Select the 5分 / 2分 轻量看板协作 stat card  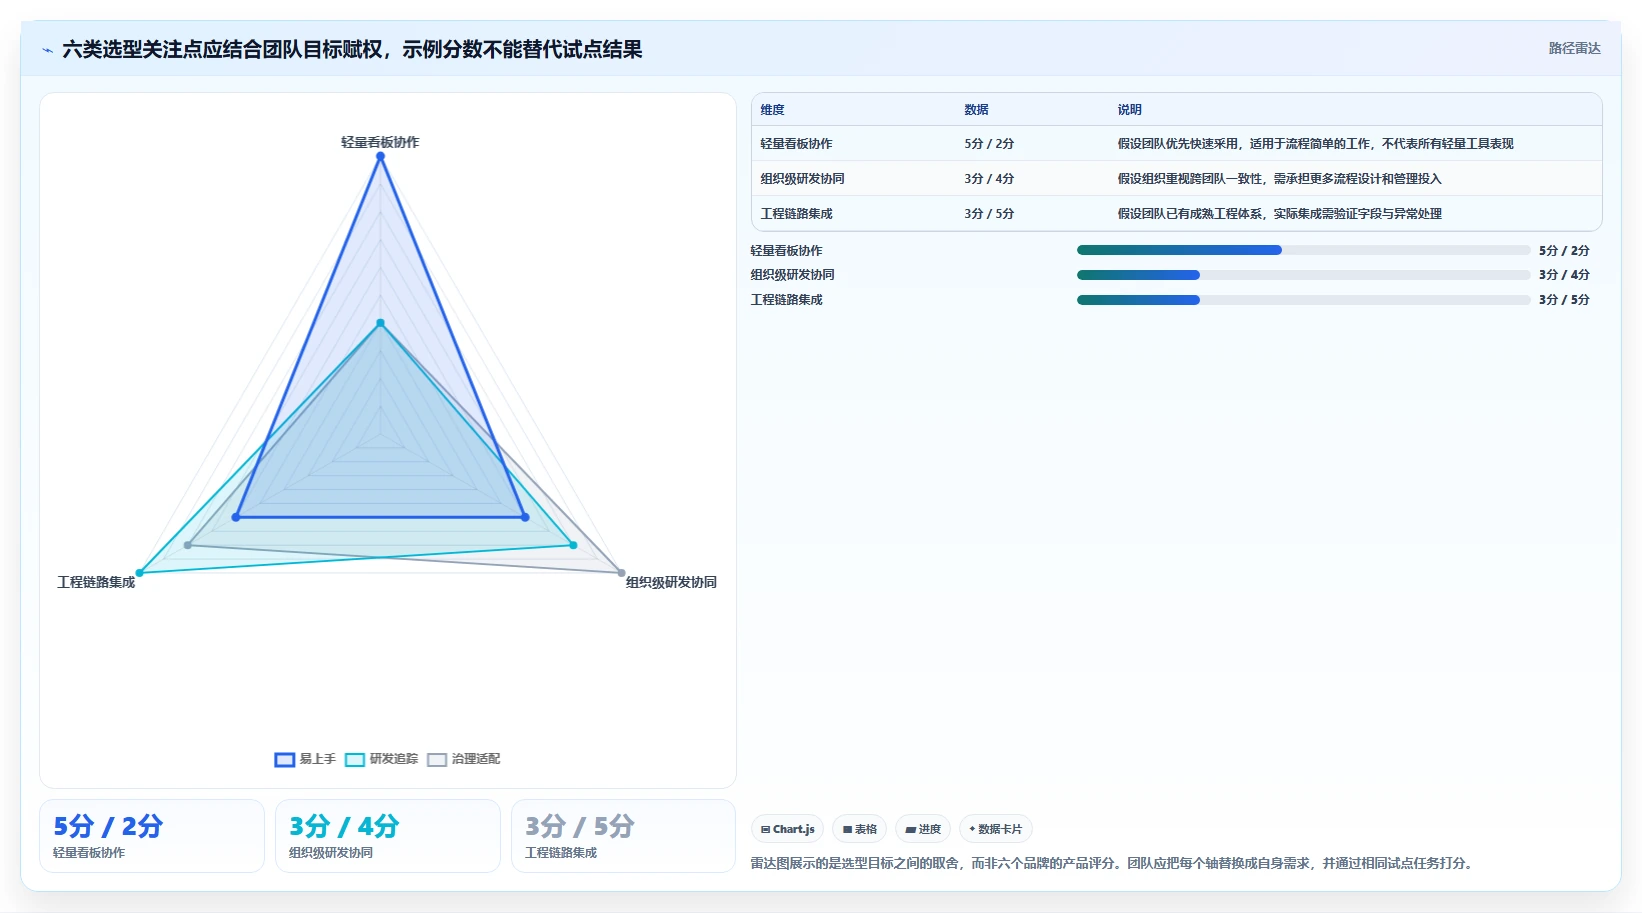pos(152,836)
